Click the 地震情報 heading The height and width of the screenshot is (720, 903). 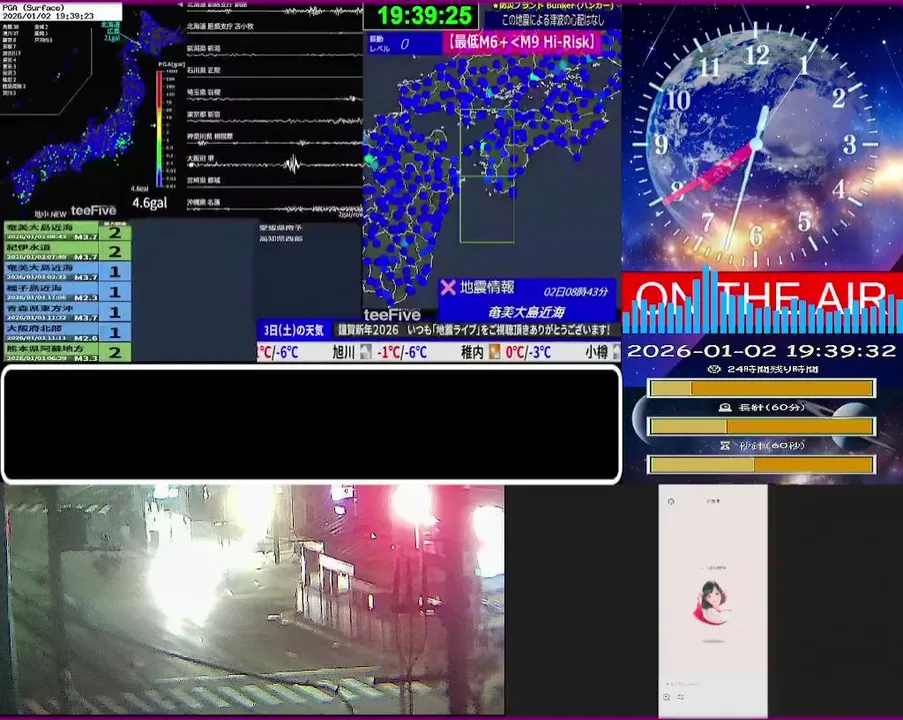click(487, 287)
